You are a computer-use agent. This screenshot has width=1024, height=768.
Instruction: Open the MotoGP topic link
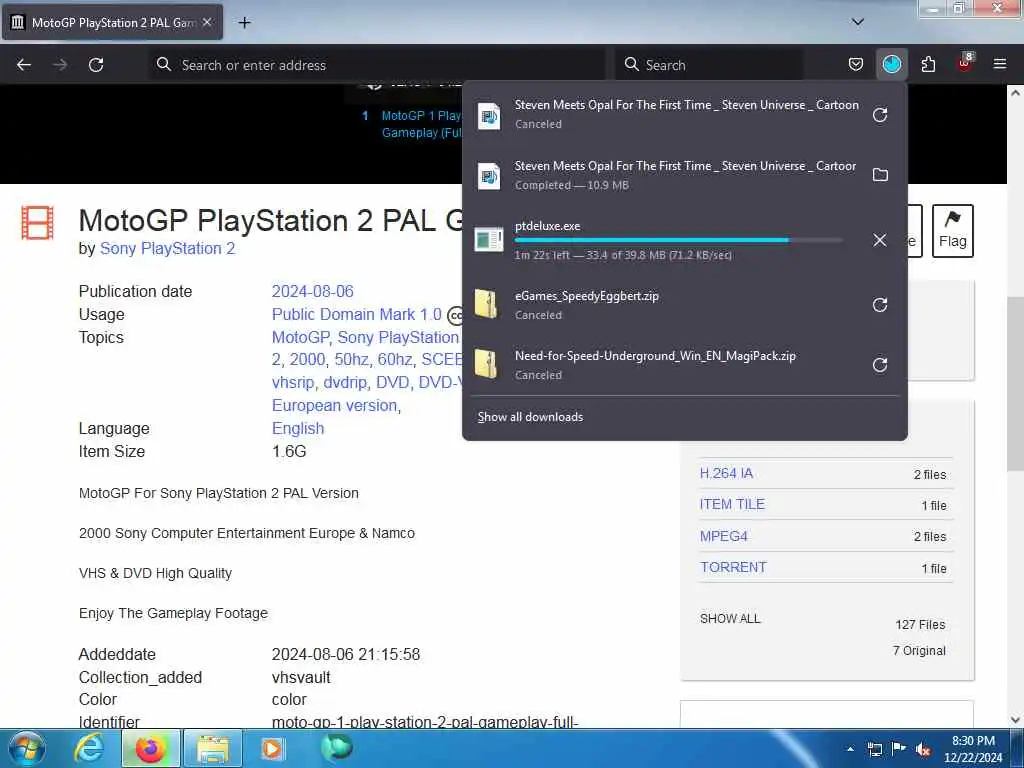click(x=300, y=338)
